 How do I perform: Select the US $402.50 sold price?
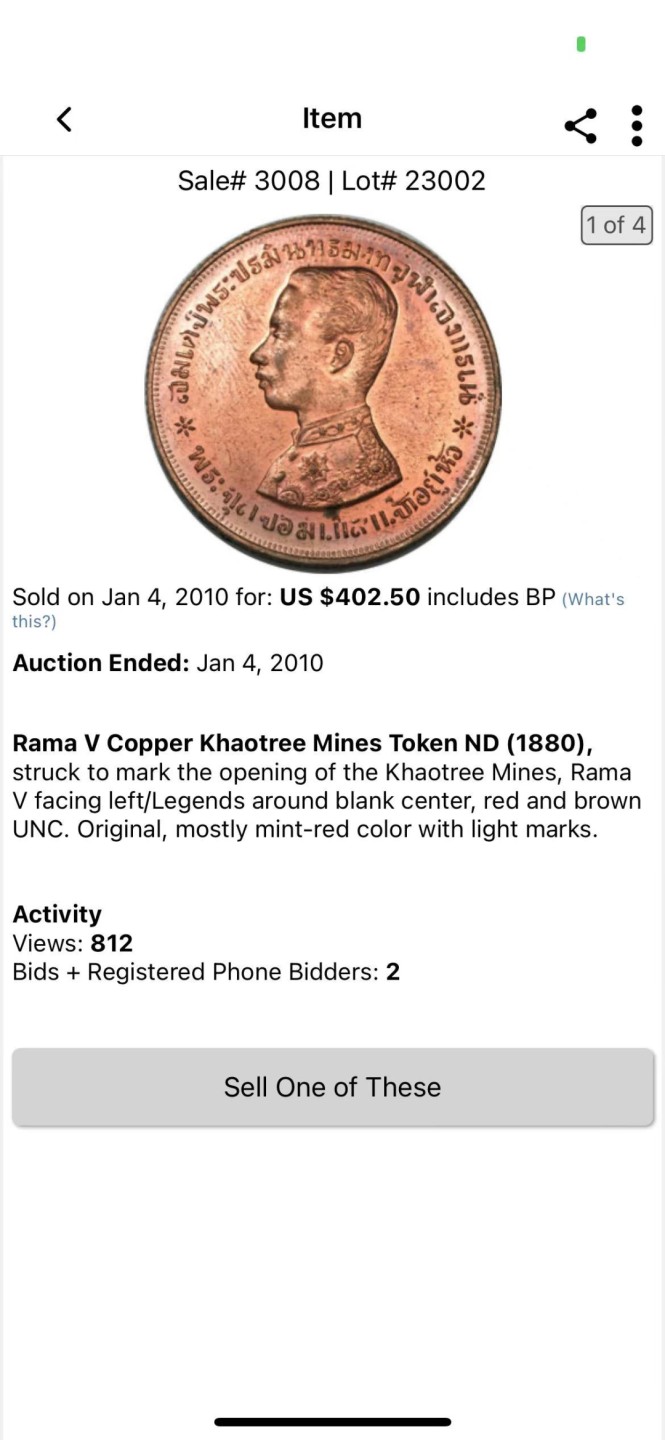[x=349, y=598]
